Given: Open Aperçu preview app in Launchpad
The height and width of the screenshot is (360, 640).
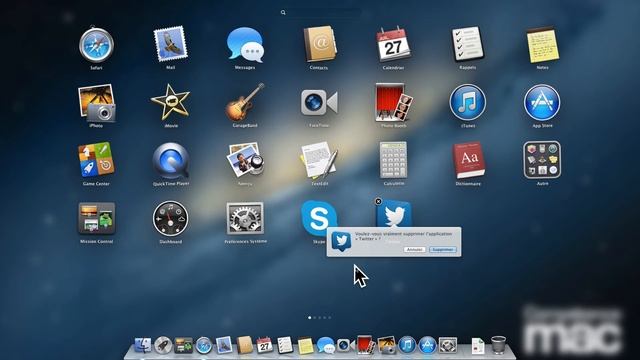Looking at the screenshot, I should pos(245,160).
